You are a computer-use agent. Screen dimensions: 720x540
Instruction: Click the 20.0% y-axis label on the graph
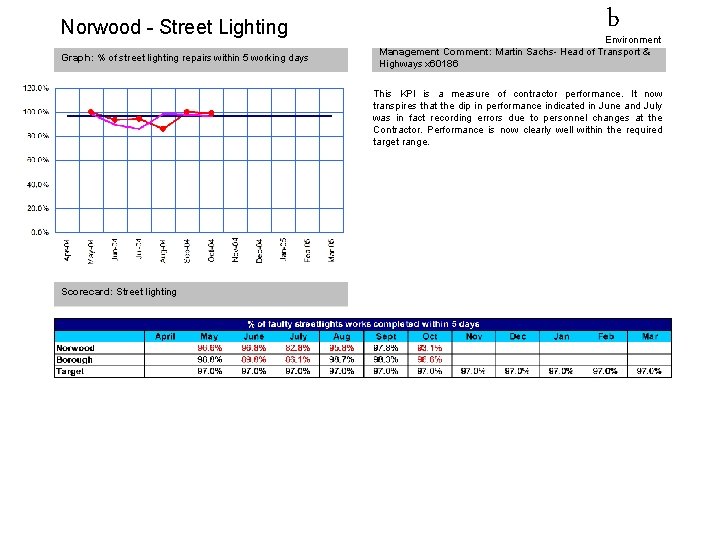tap(38, 208)
